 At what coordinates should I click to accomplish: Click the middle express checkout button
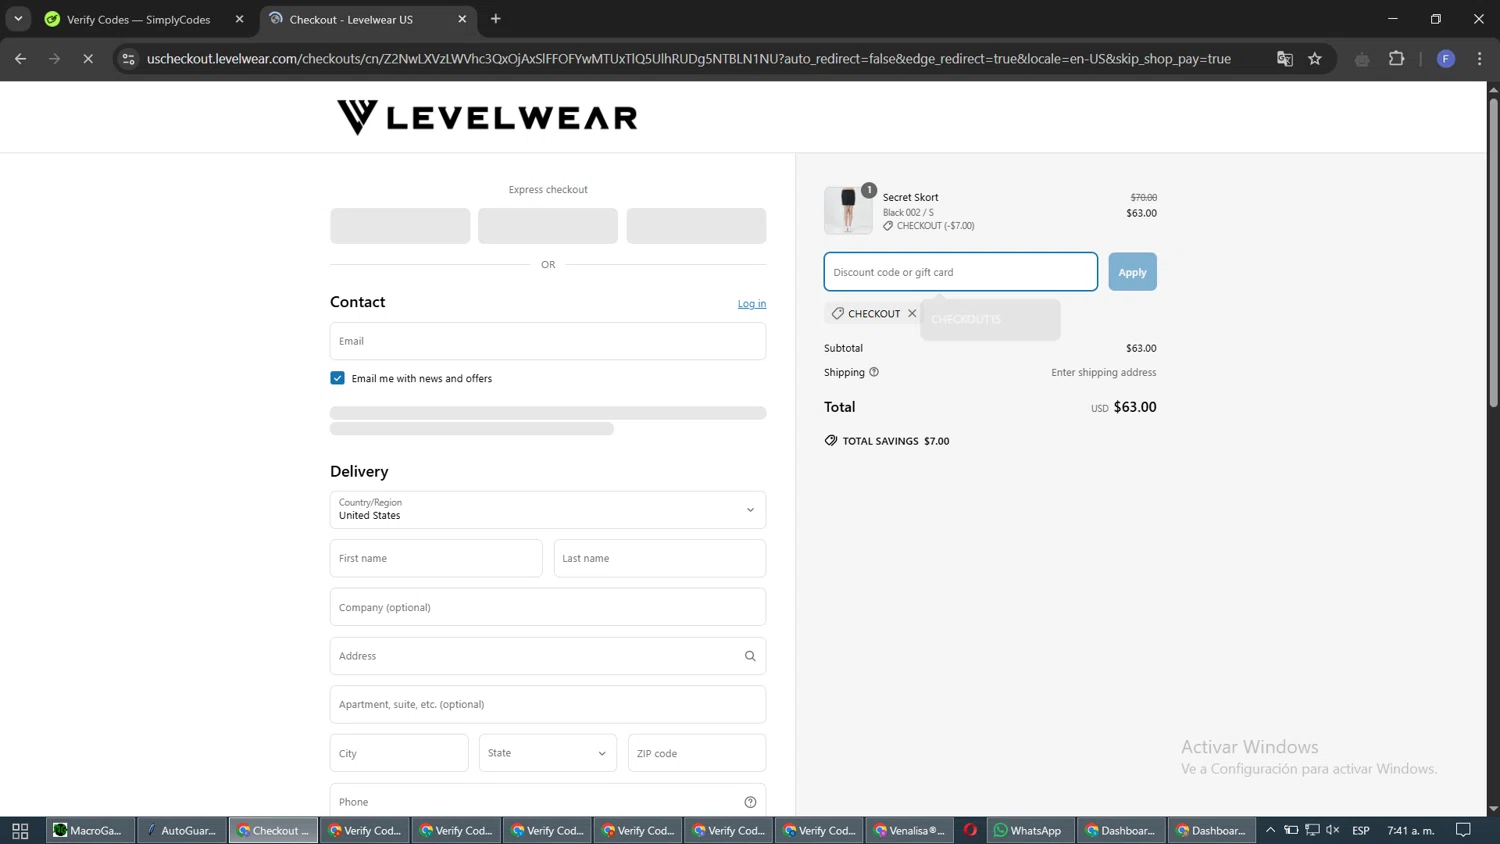548,226
